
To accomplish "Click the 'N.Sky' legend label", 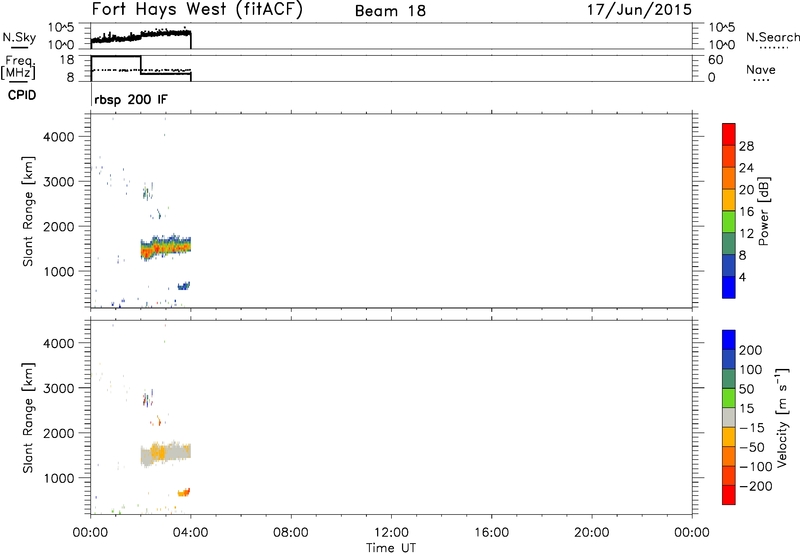I will [x=19, y=37].
